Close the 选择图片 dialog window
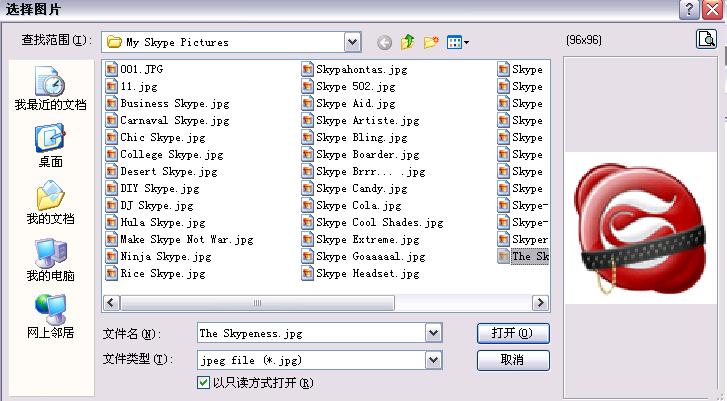 click(713, 9)
